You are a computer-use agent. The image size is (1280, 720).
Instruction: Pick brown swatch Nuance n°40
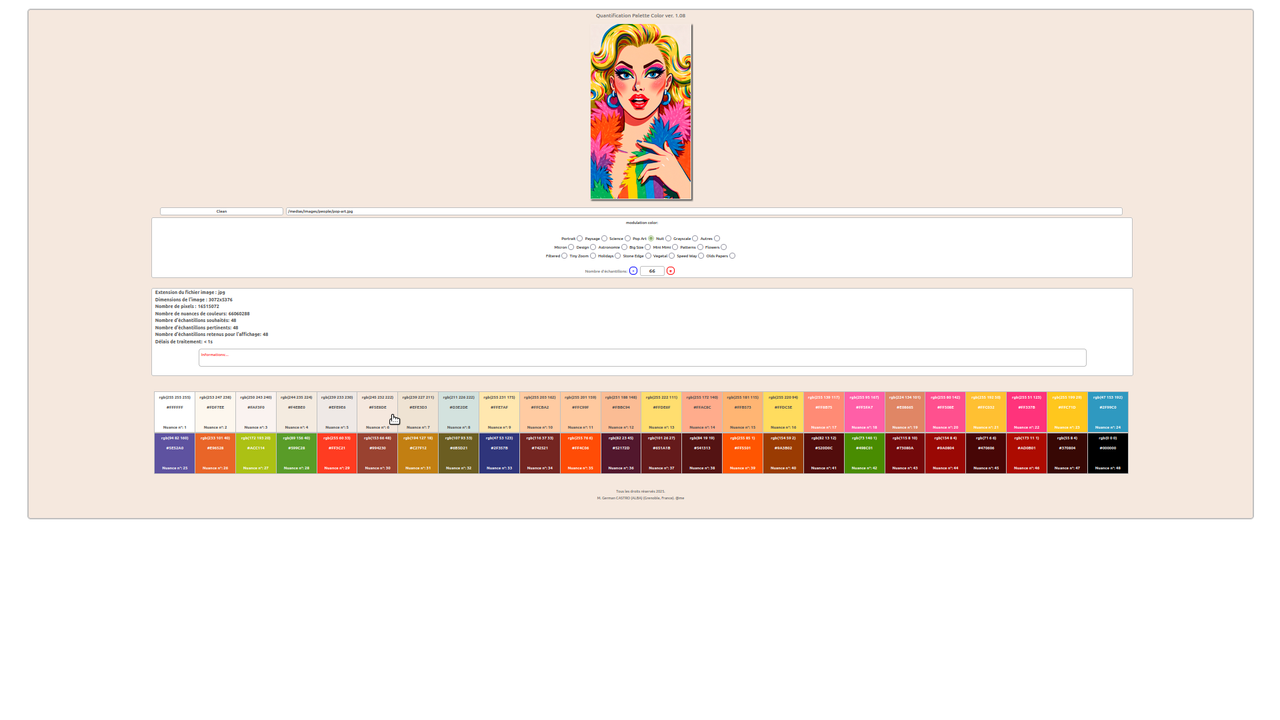coord(783,453)
